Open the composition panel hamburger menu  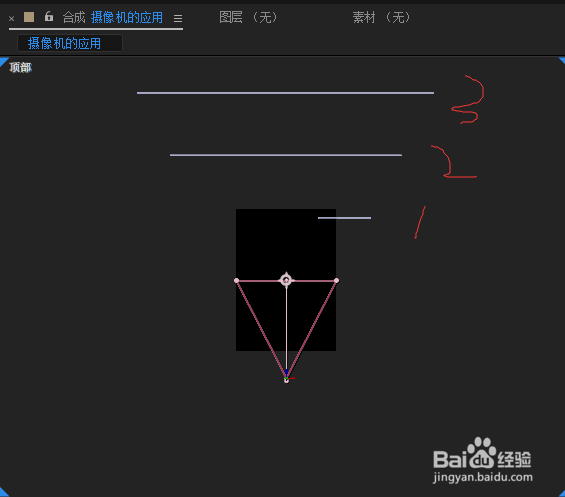click(178, 18)
